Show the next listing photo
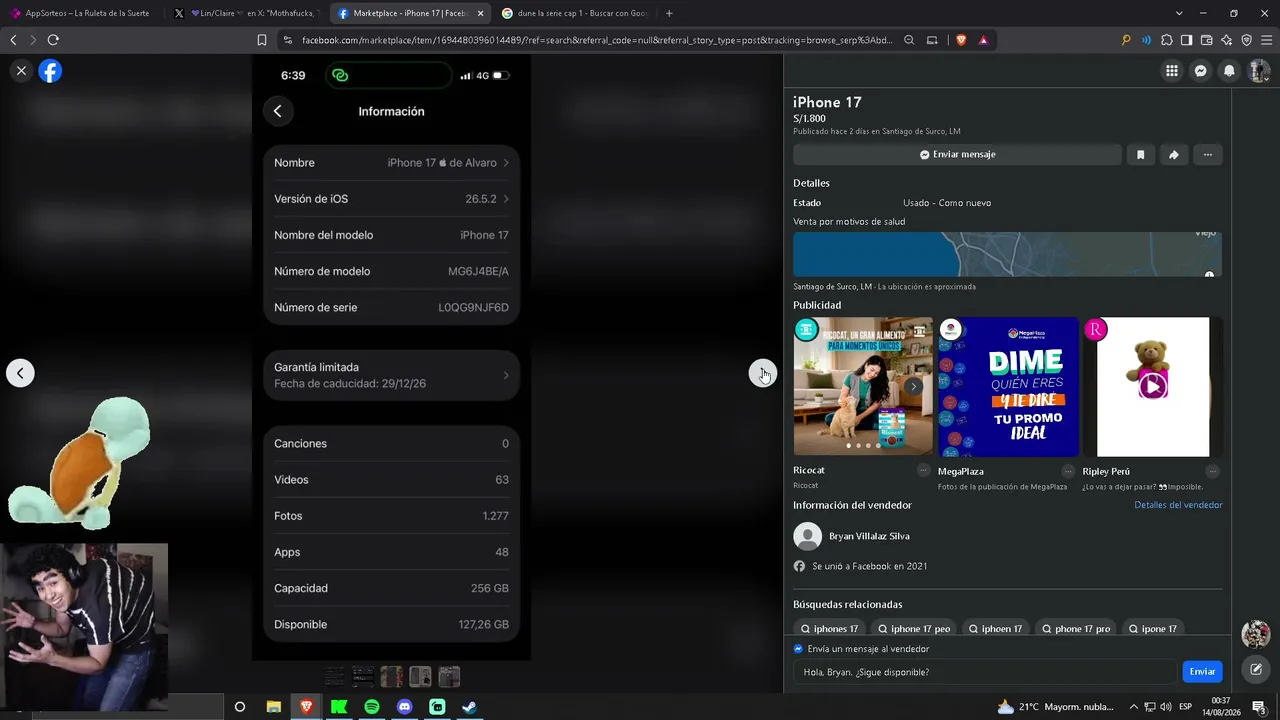This screenshot has width=1280, height=720. pyautogui.click(x=763, y=373)
